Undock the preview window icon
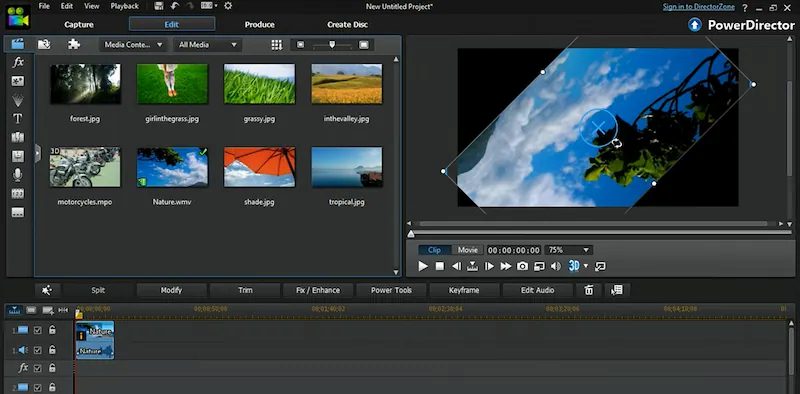This screenshot has height=394, width=800. [601, 266]
